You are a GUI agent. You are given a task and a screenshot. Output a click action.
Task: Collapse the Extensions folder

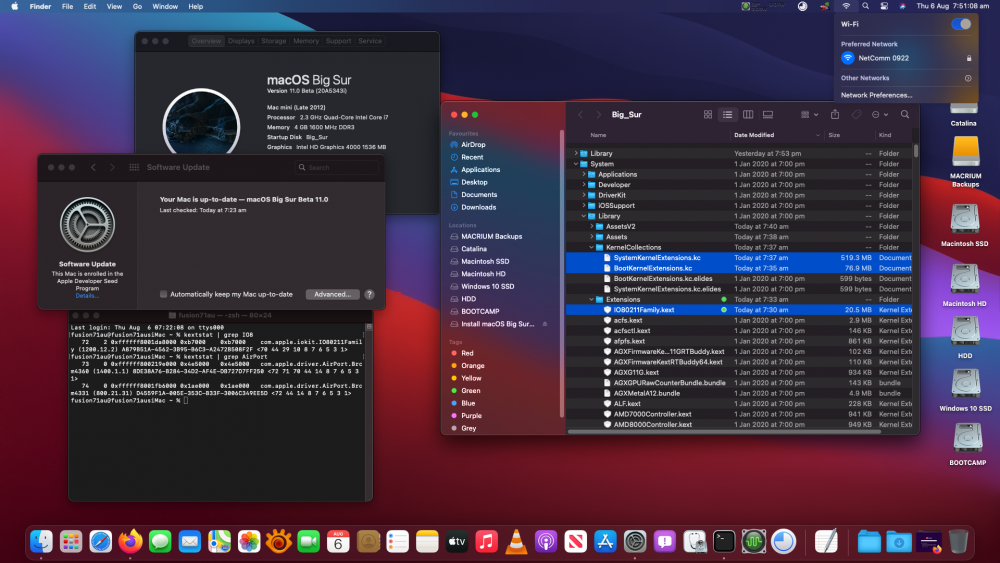tap(591, 299)
